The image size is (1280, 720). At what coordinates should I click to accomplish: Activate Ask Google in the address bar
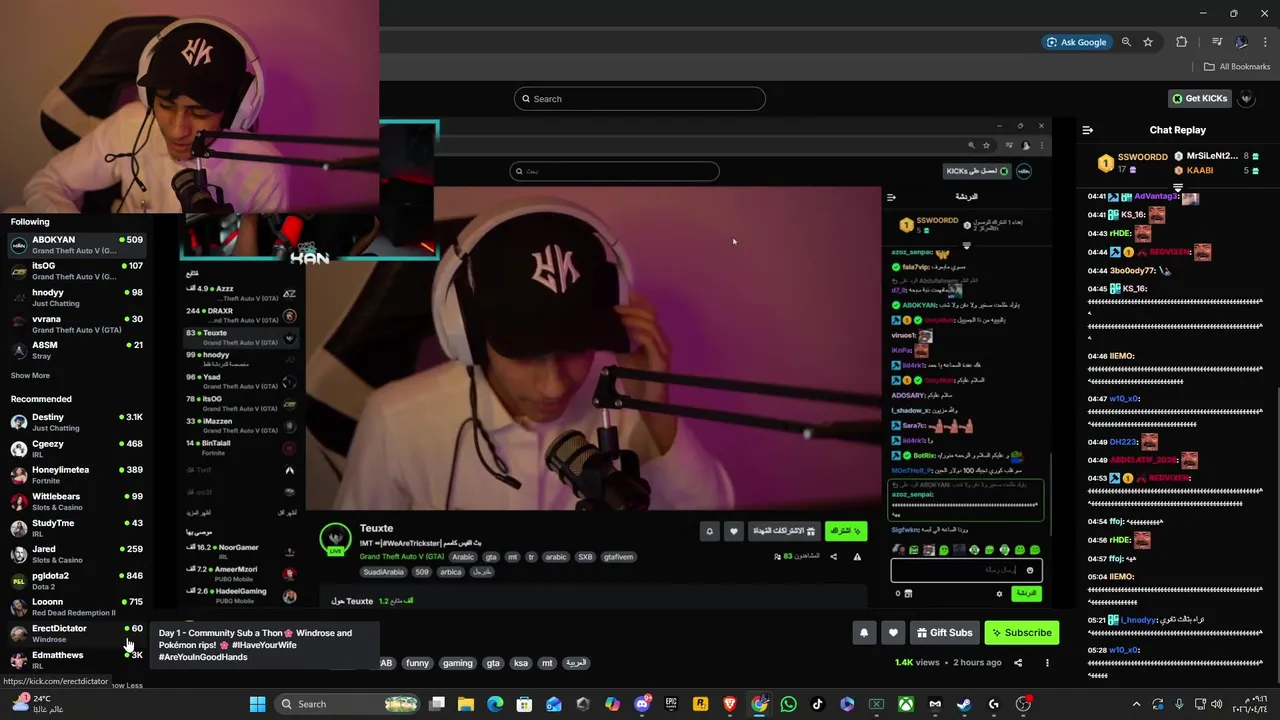(1076, 42)
